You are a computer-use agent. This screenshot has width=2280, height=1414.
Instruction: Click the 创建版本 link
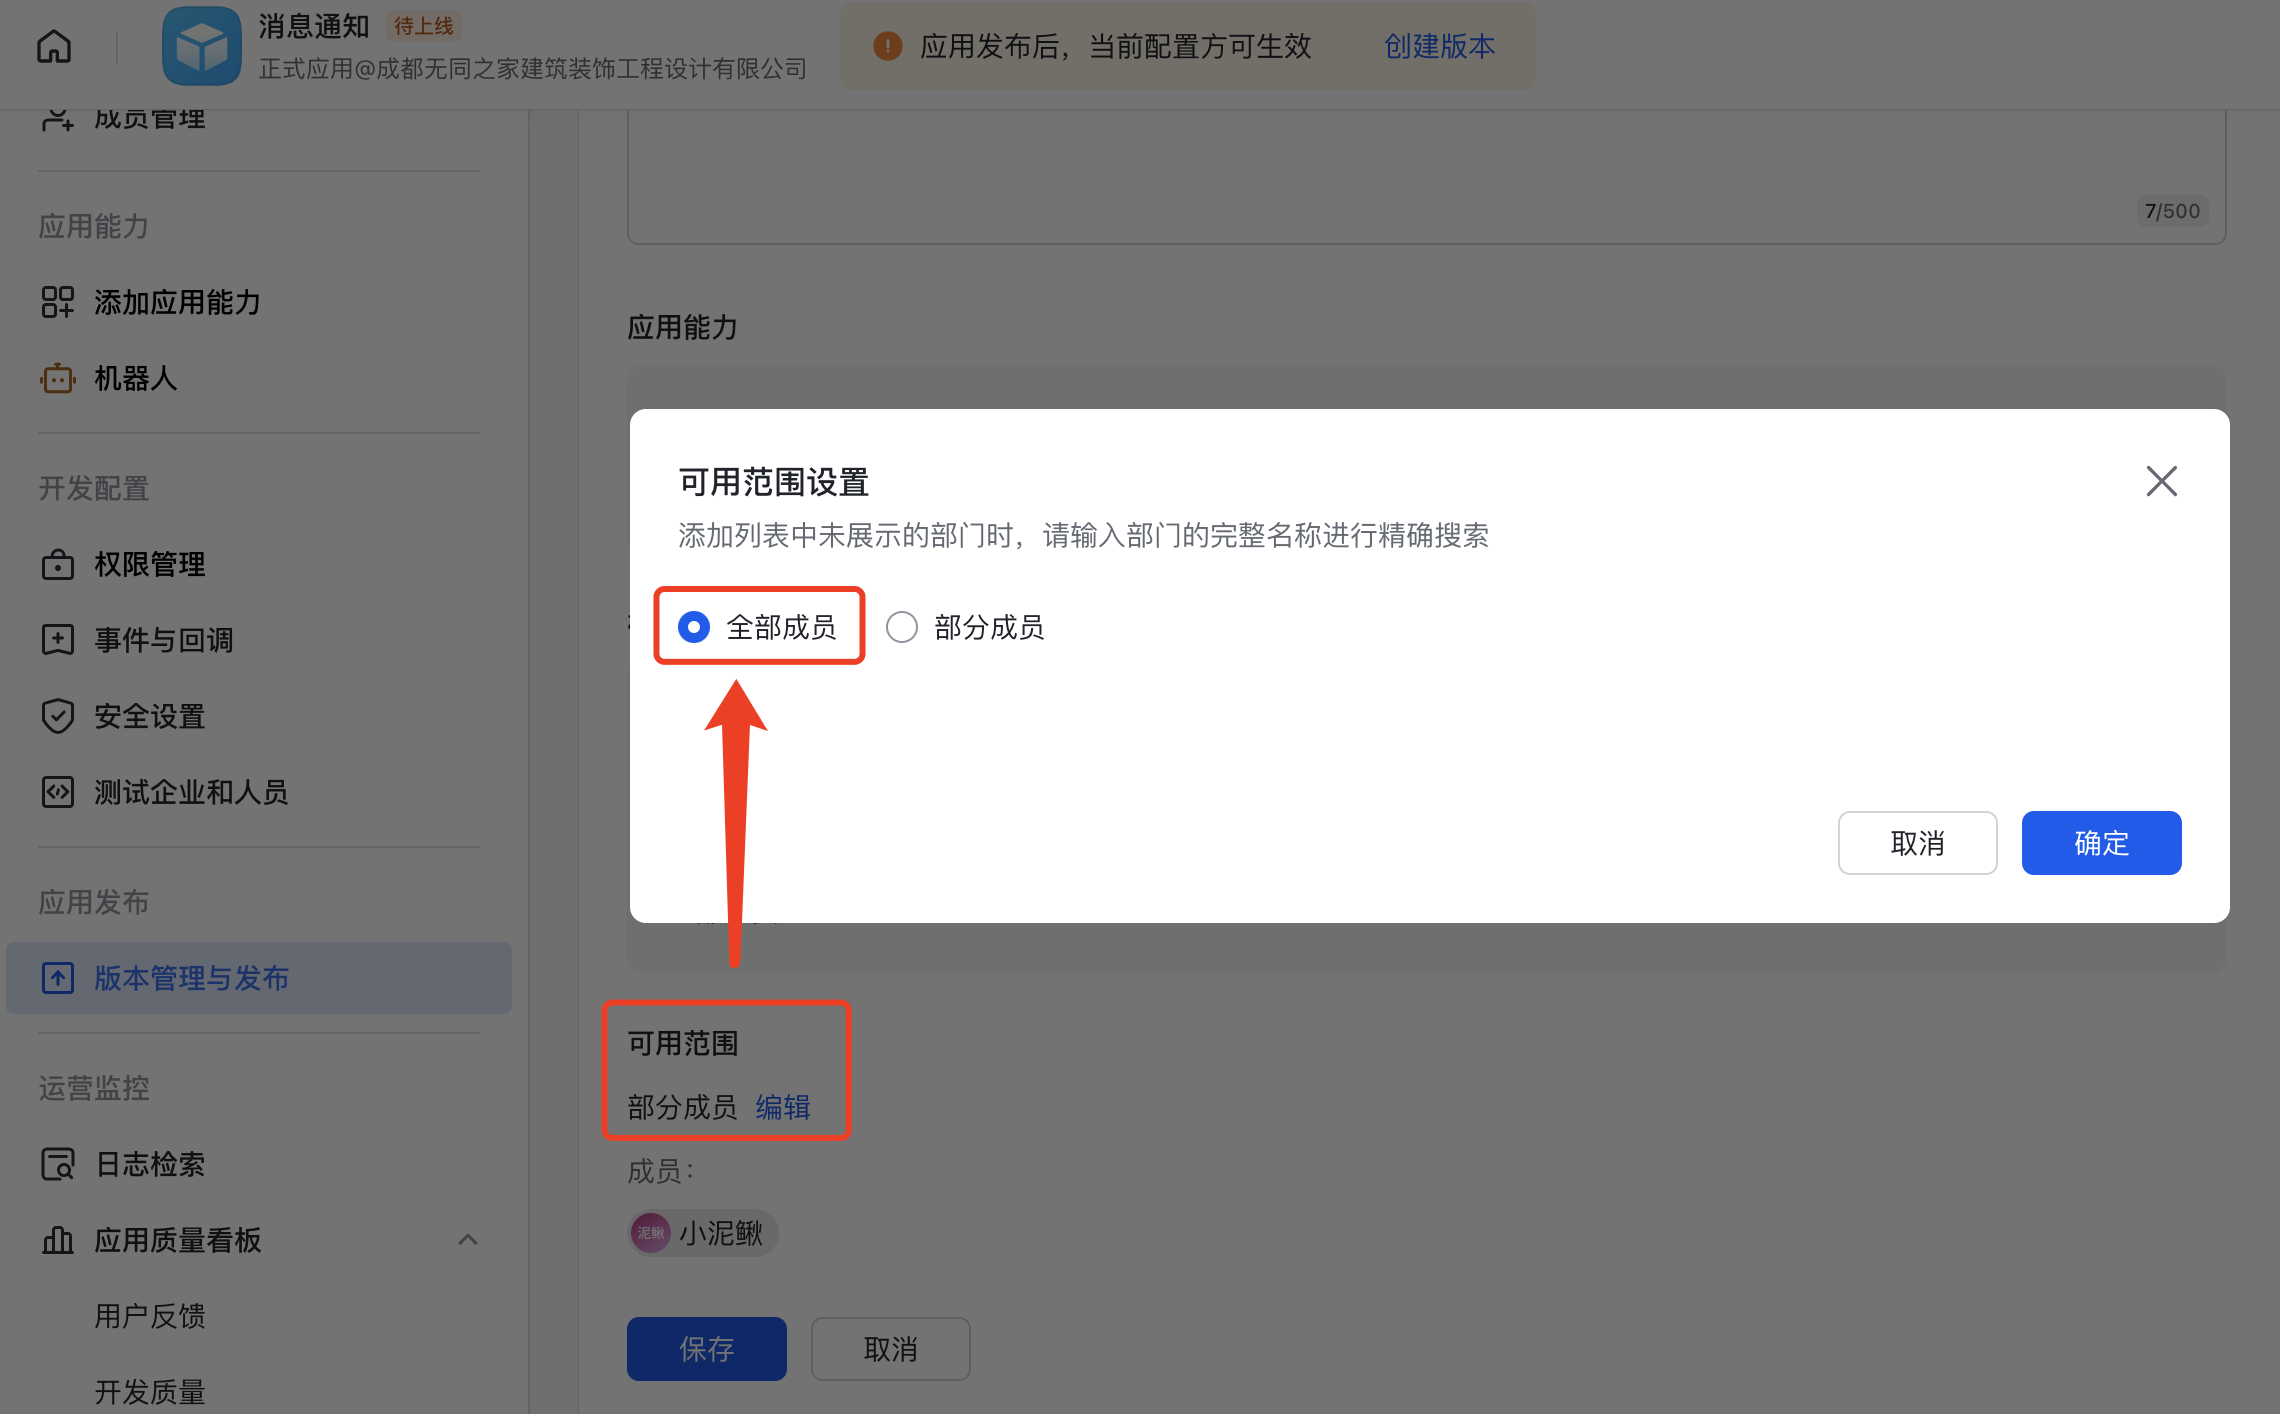pos(1439,46)
